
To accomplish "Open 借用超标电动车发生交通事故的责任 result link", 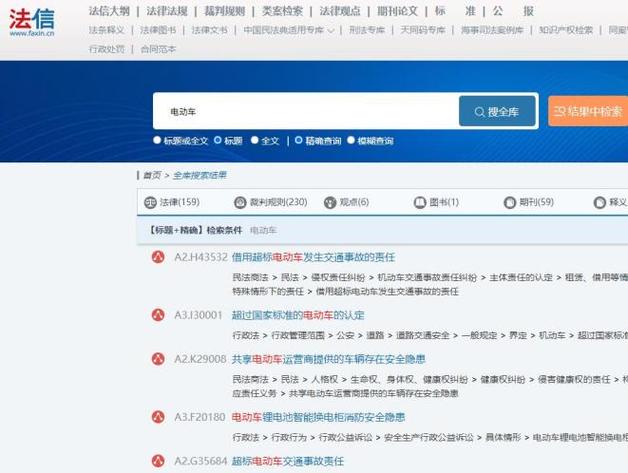I will tap(314, 257).
